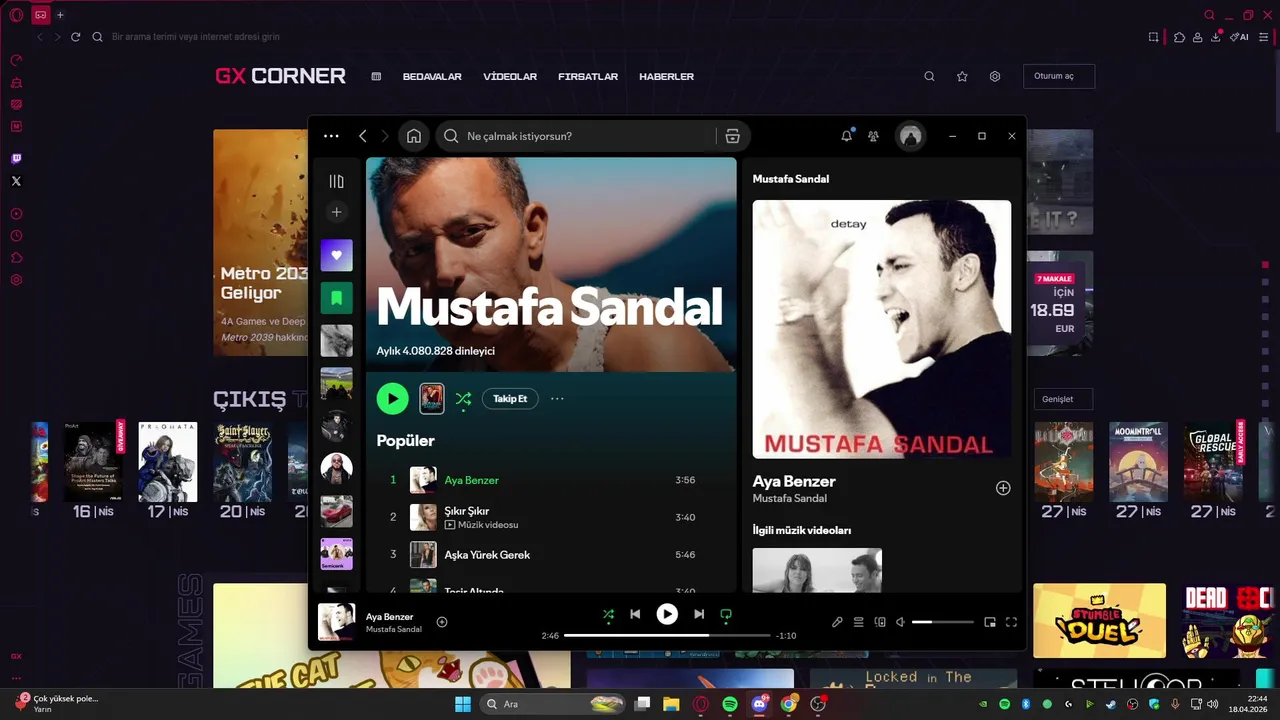Open Discord from the taskbar

coord(759,704)
